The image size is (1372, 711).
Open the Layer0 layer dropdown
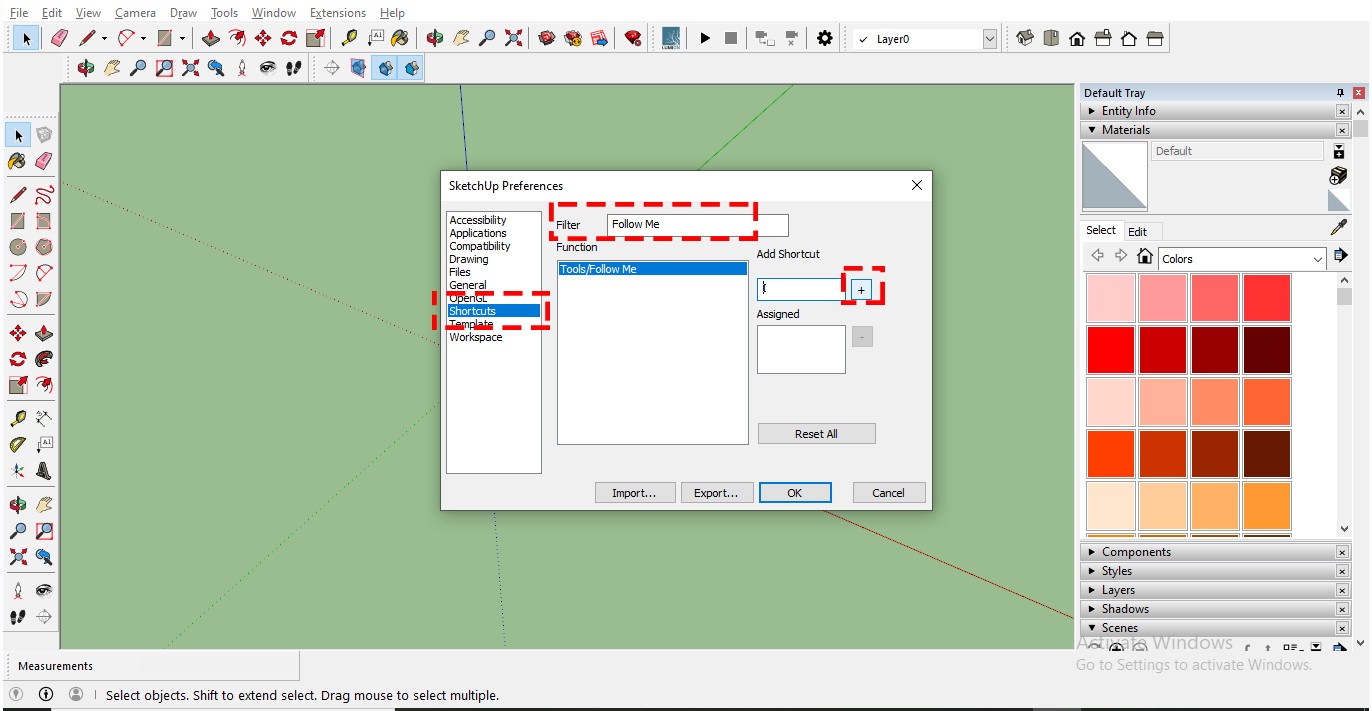989,39
